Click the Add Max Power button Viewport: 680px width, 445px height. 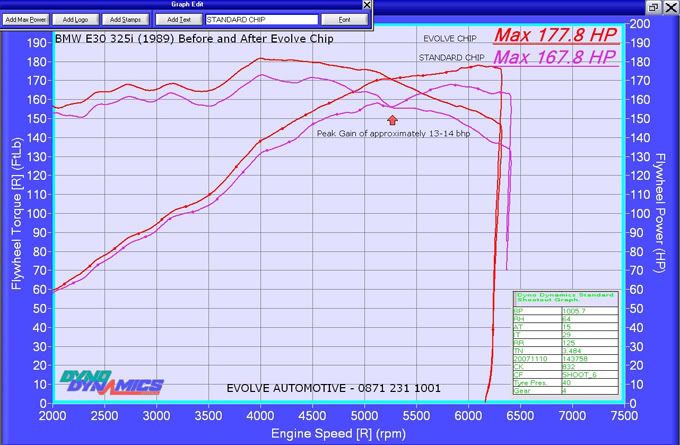tap(26, 20)
